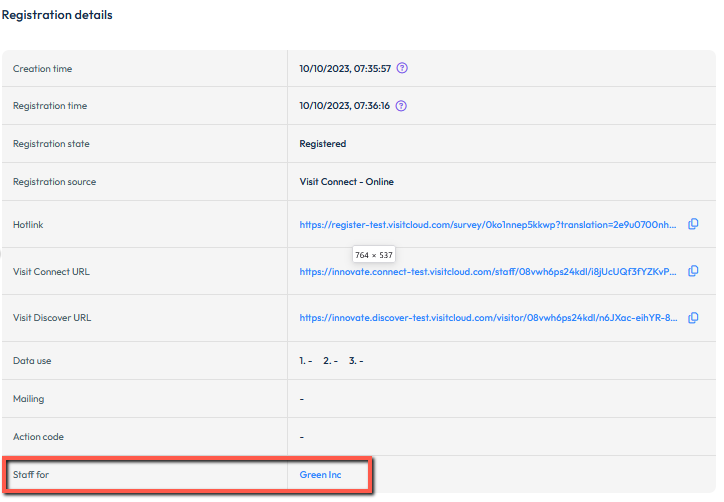Click the Registration source row label
Screen dimensions: 724x502
(54, 182)
